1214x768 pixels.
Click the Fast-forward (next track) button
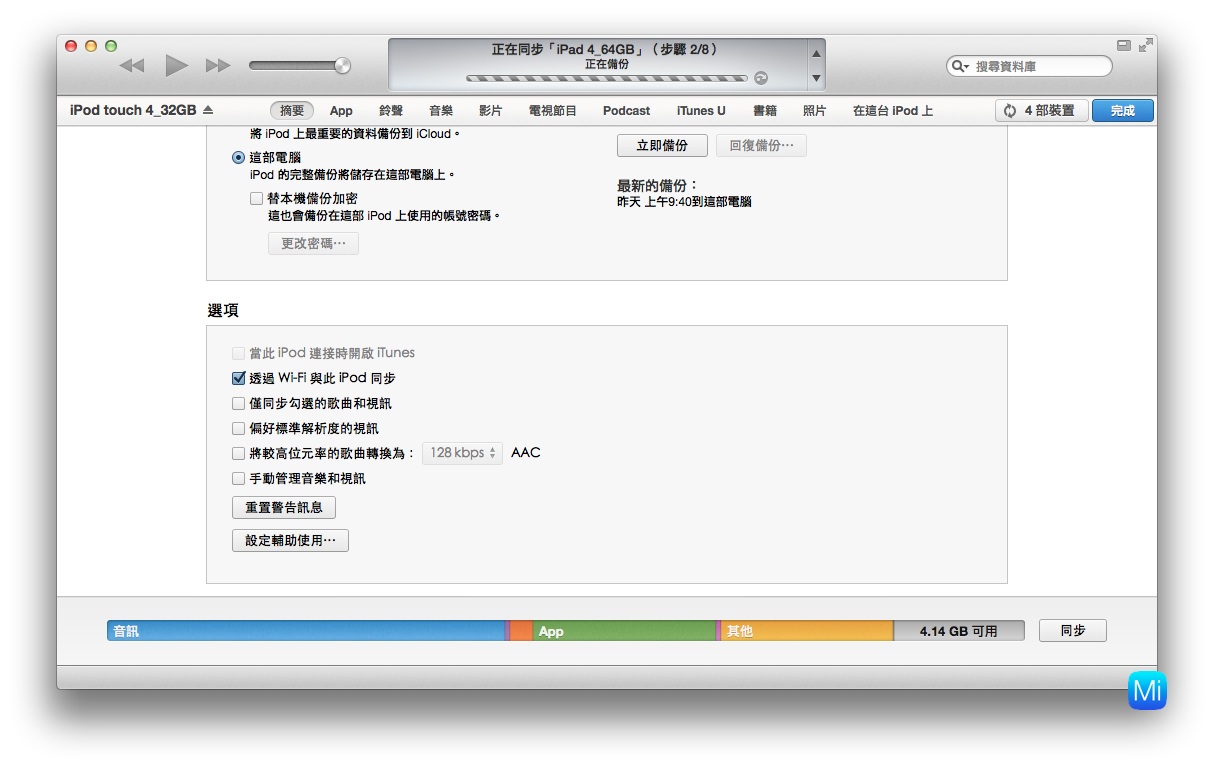[218, 66]
